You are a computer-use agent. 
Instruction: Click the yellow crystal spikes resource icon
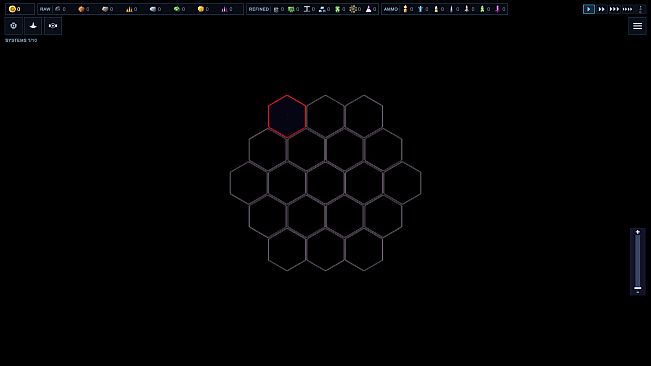pyautogui.click(x=129, y=9)
